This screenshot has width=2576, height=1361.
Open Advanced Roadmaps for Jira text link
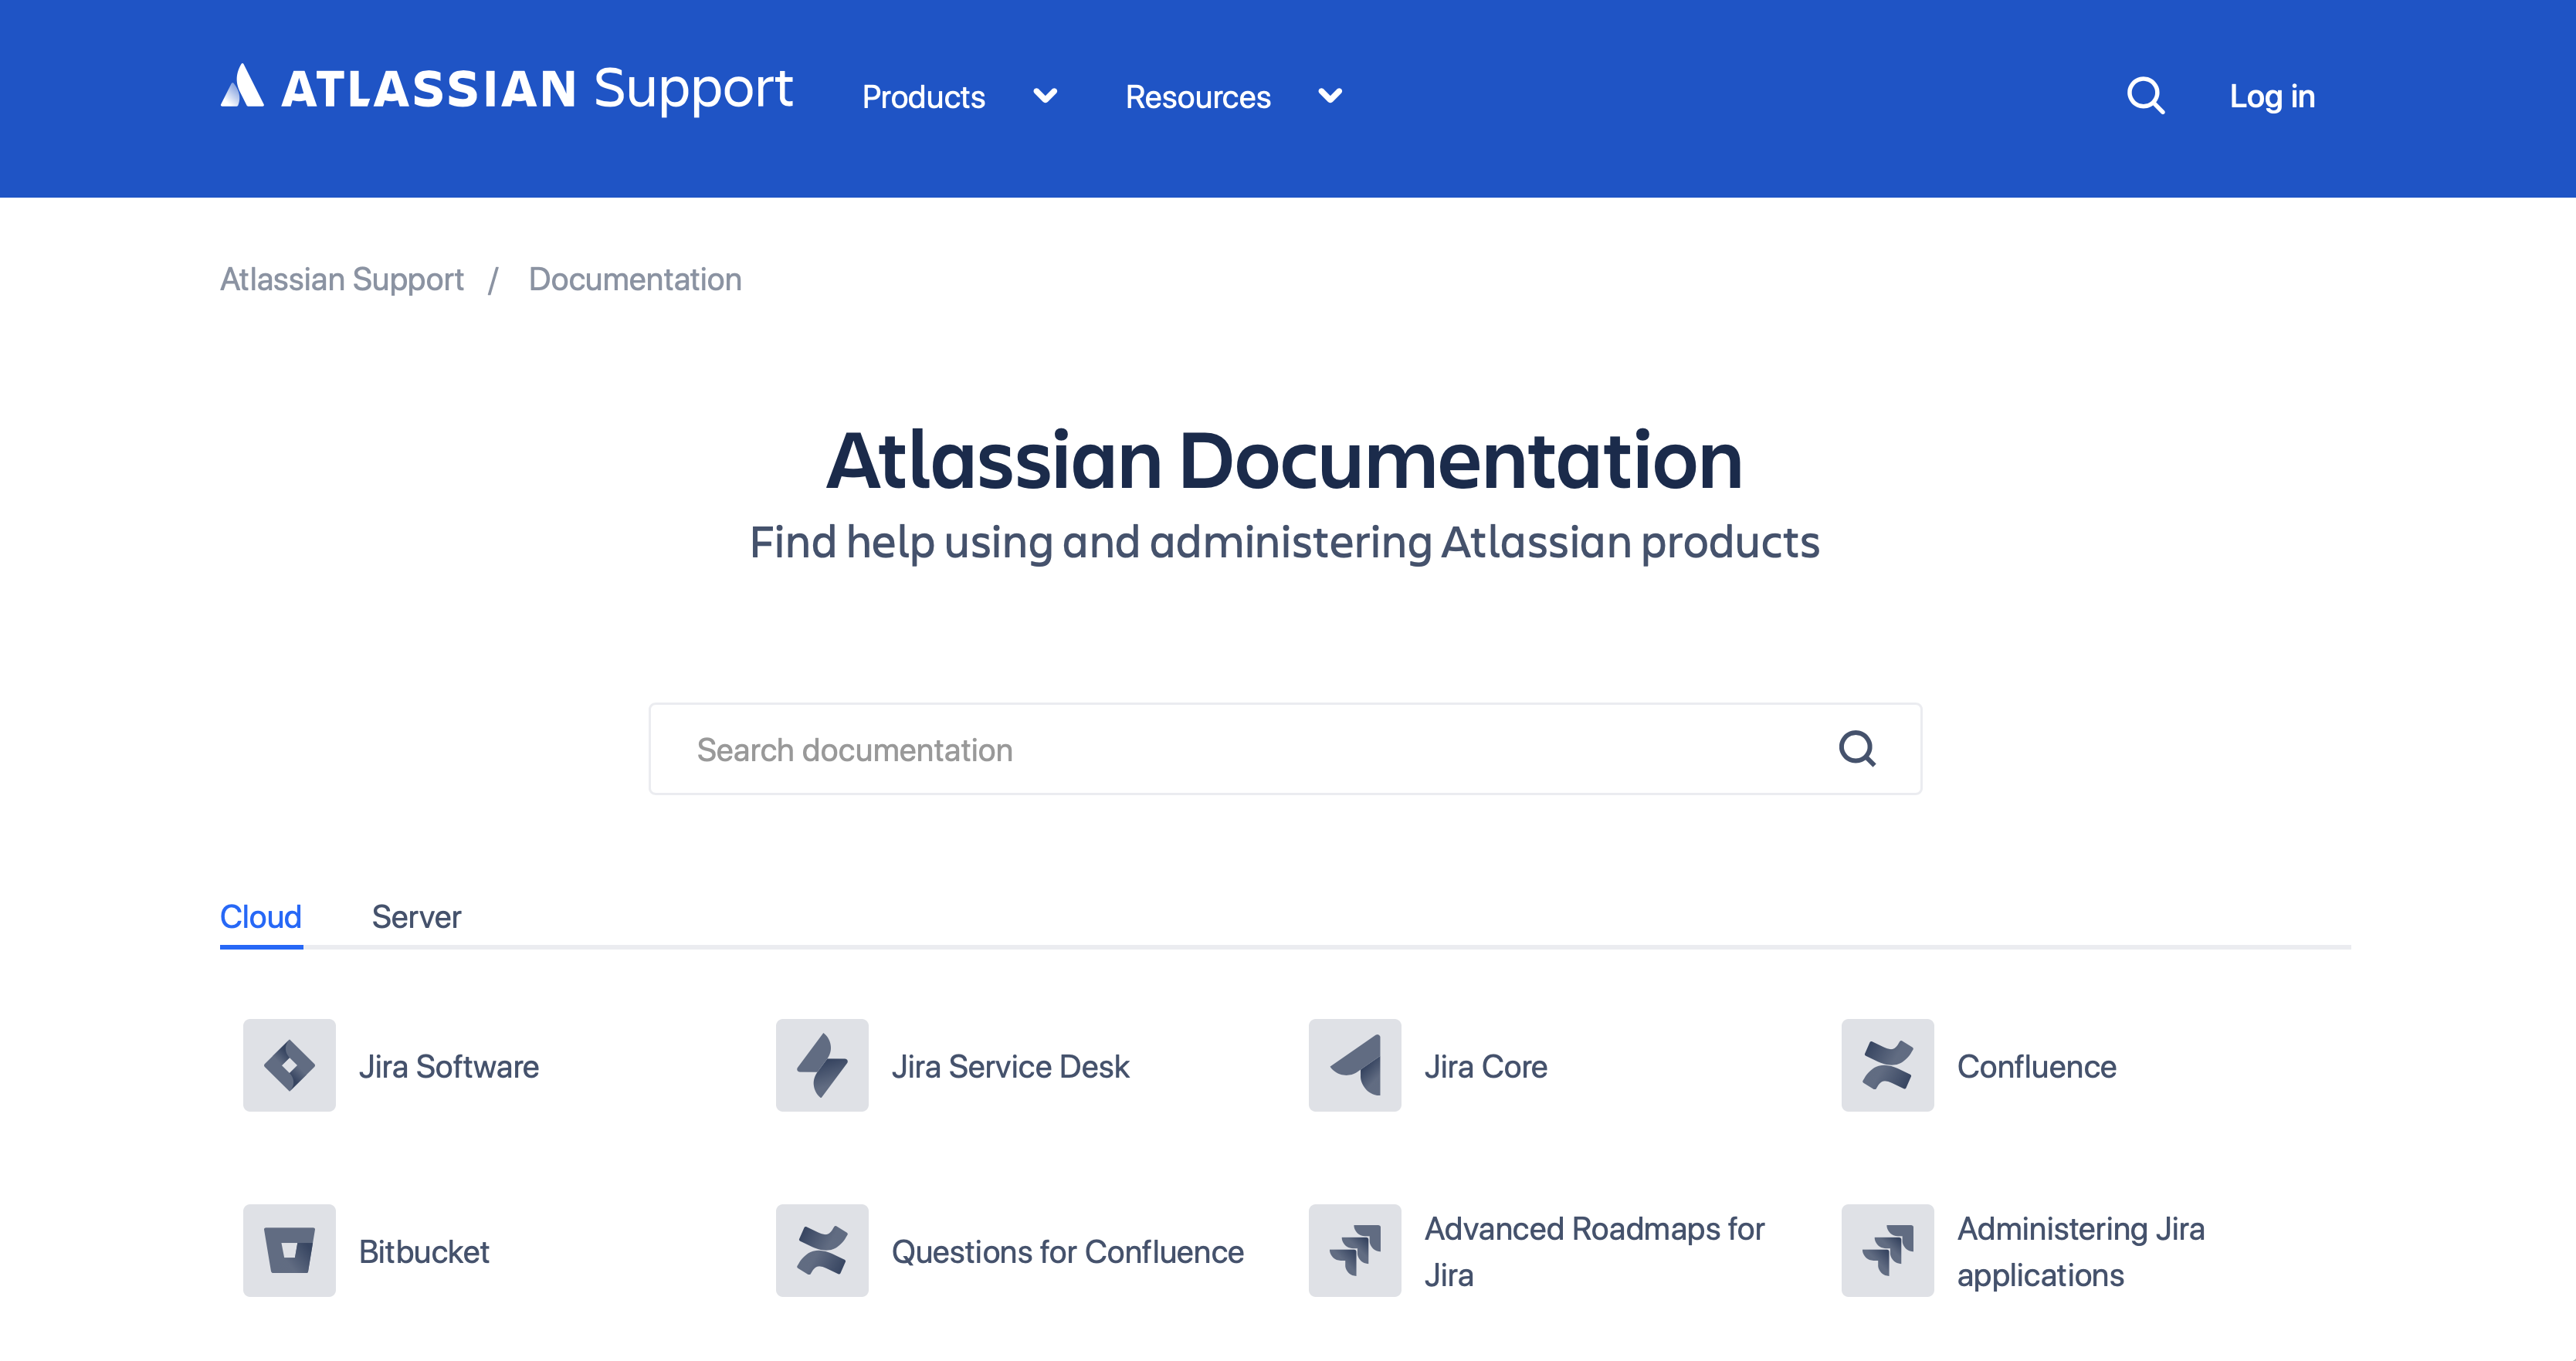(1595, 1252)
